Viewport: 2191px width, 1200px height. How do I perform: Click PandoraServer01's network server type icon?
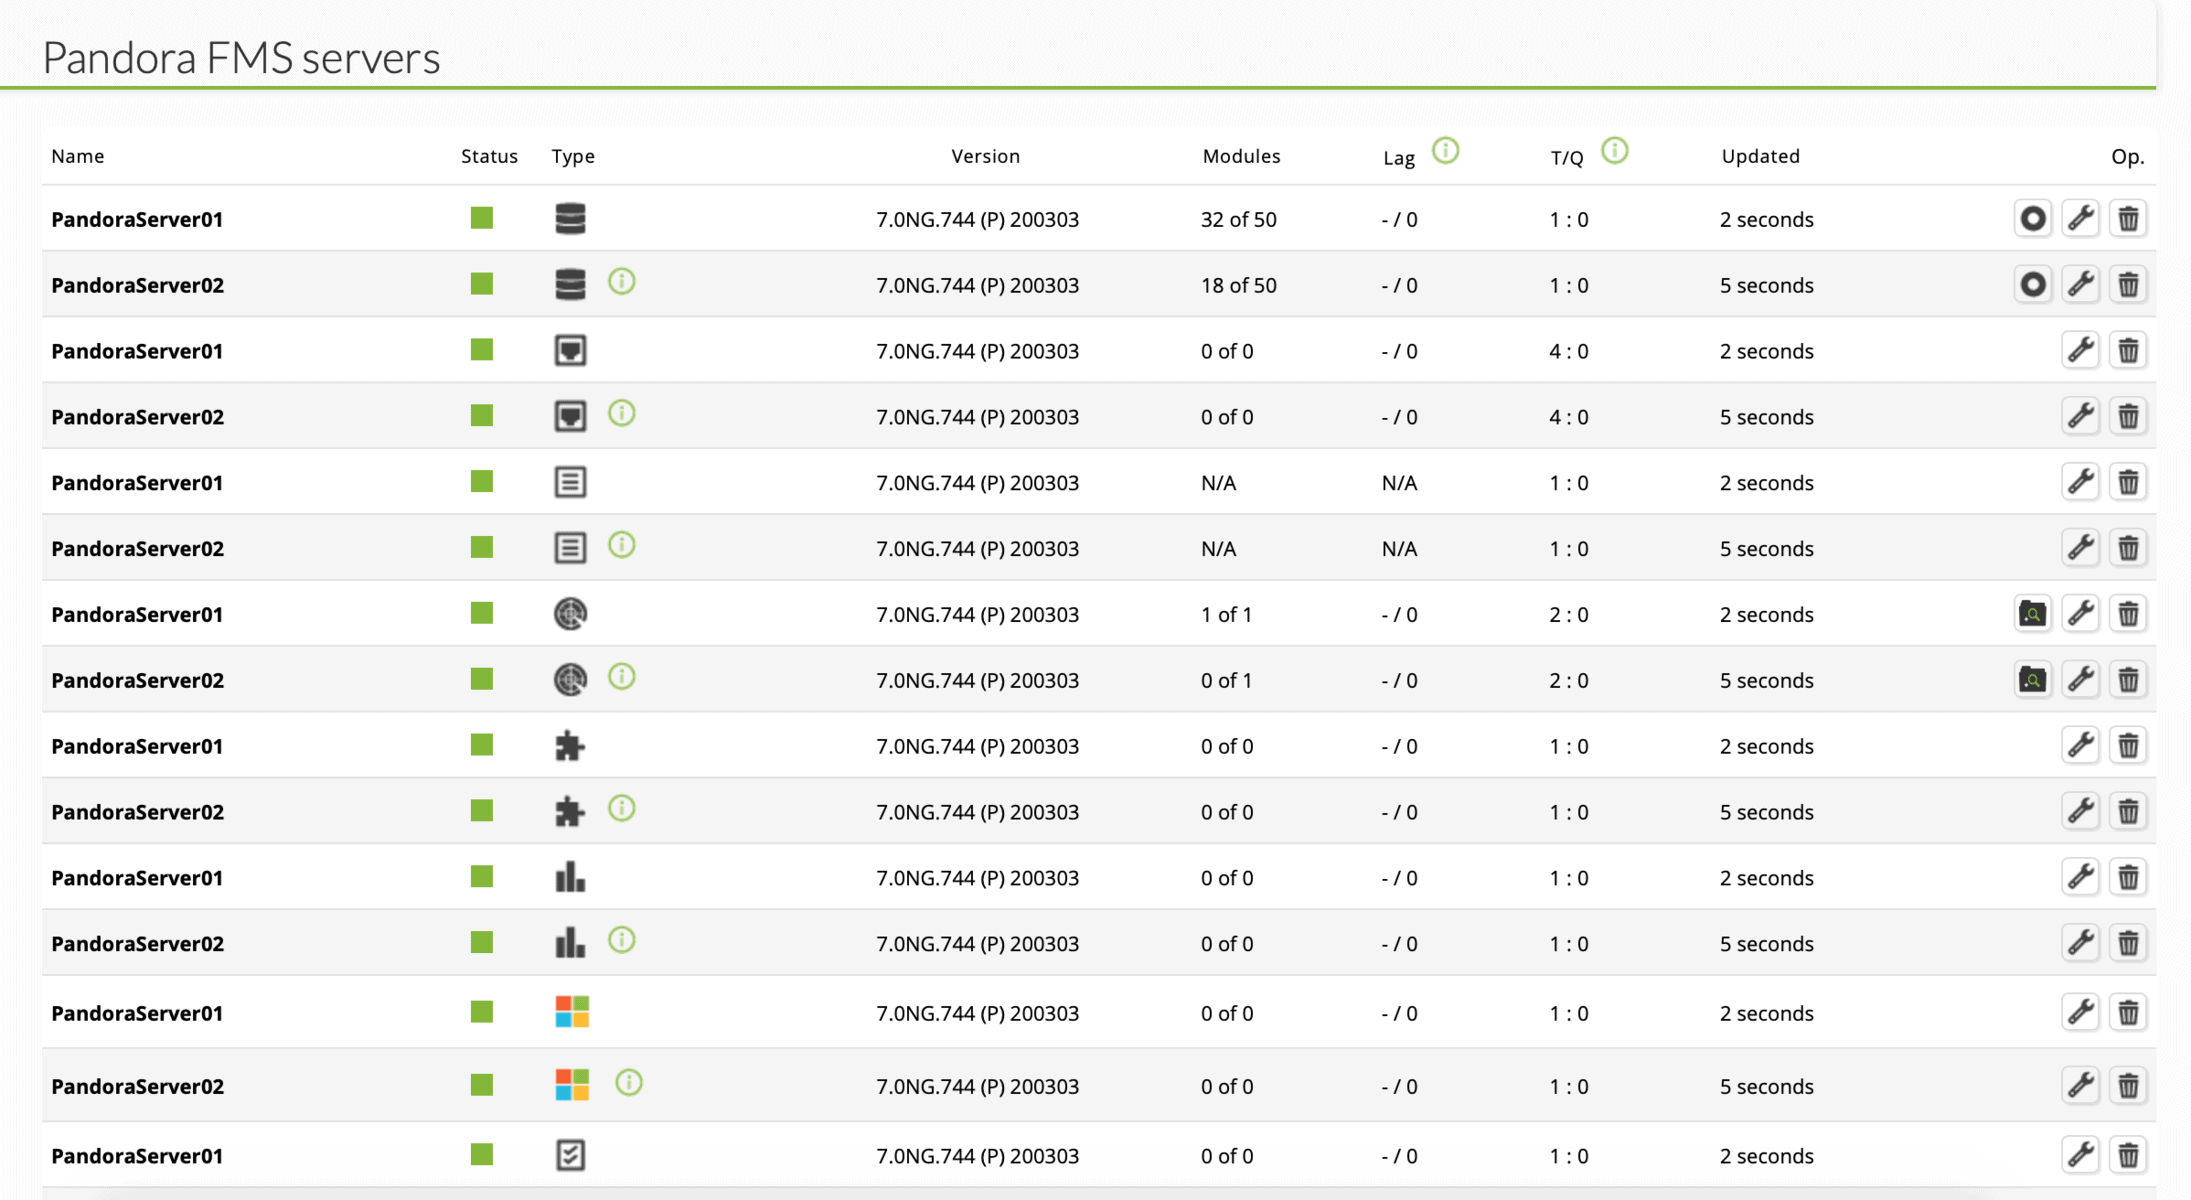click(x=570, y=351)
